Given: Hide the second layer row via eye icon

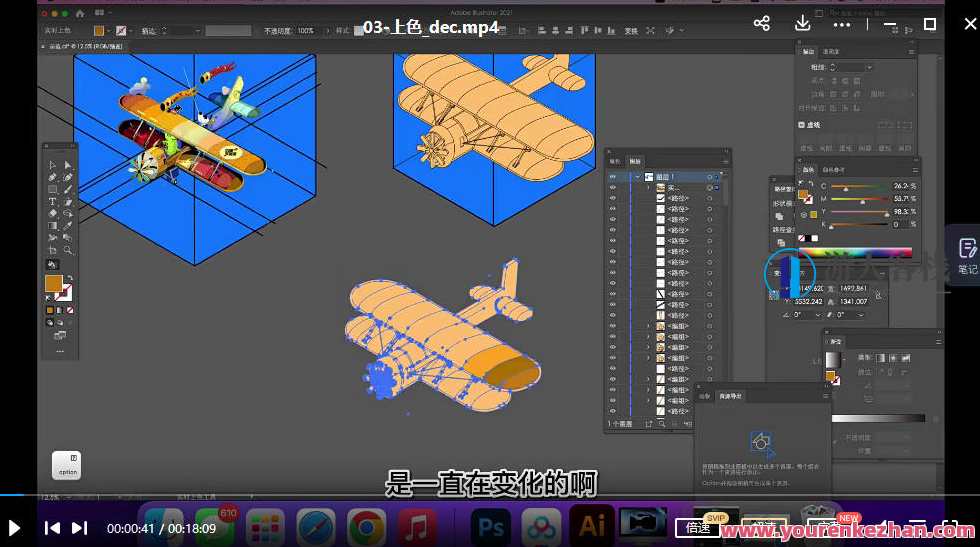Looking at the screenshot, I should click(613, 187).
